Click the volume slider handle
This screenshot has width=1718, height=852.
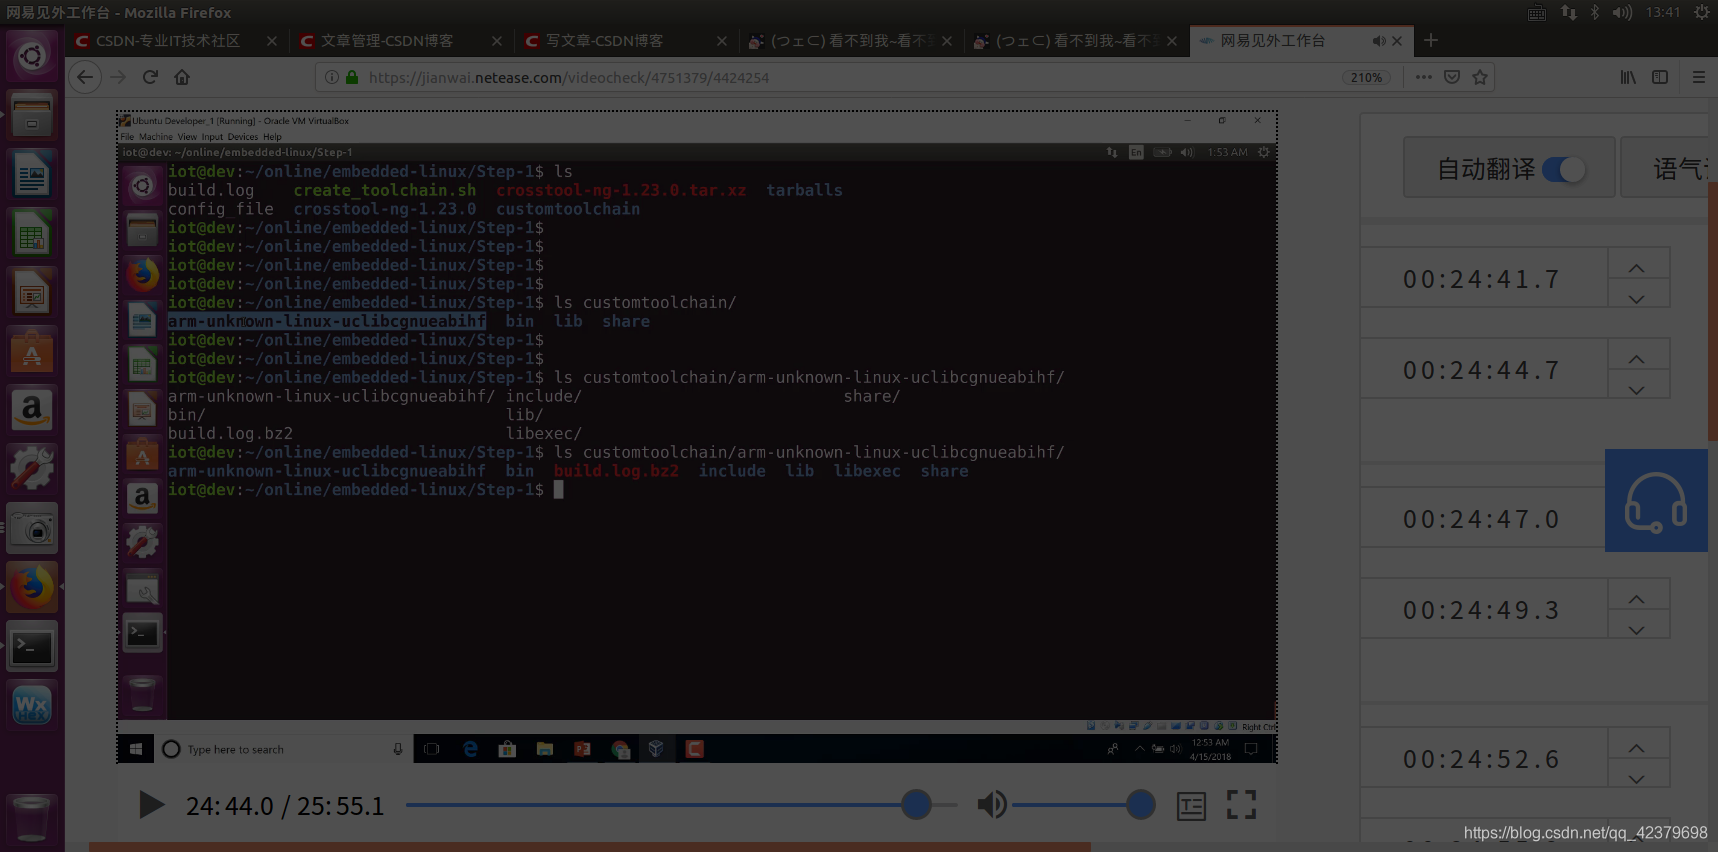pyautogui.click(x=1140, y=805)
